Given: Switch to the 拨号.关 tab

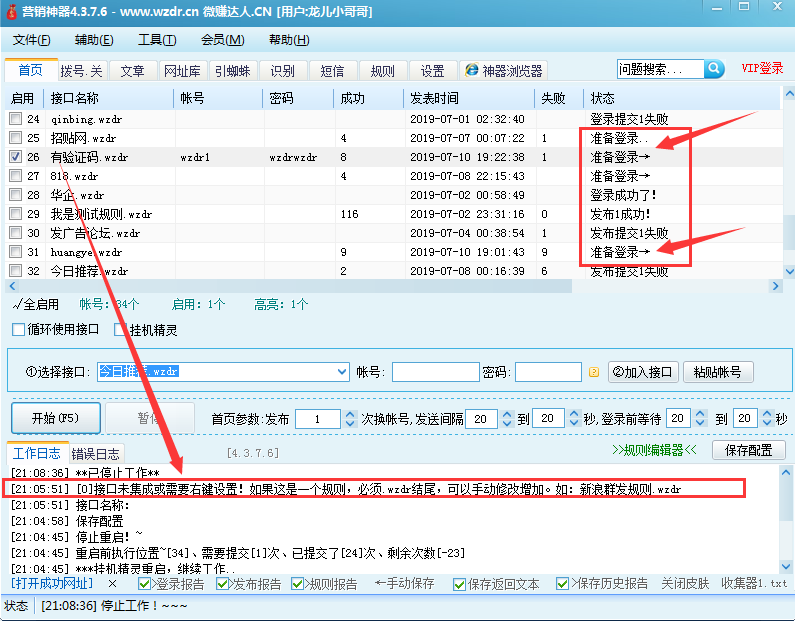Looking at the screenshot, I should click(81, 70).
